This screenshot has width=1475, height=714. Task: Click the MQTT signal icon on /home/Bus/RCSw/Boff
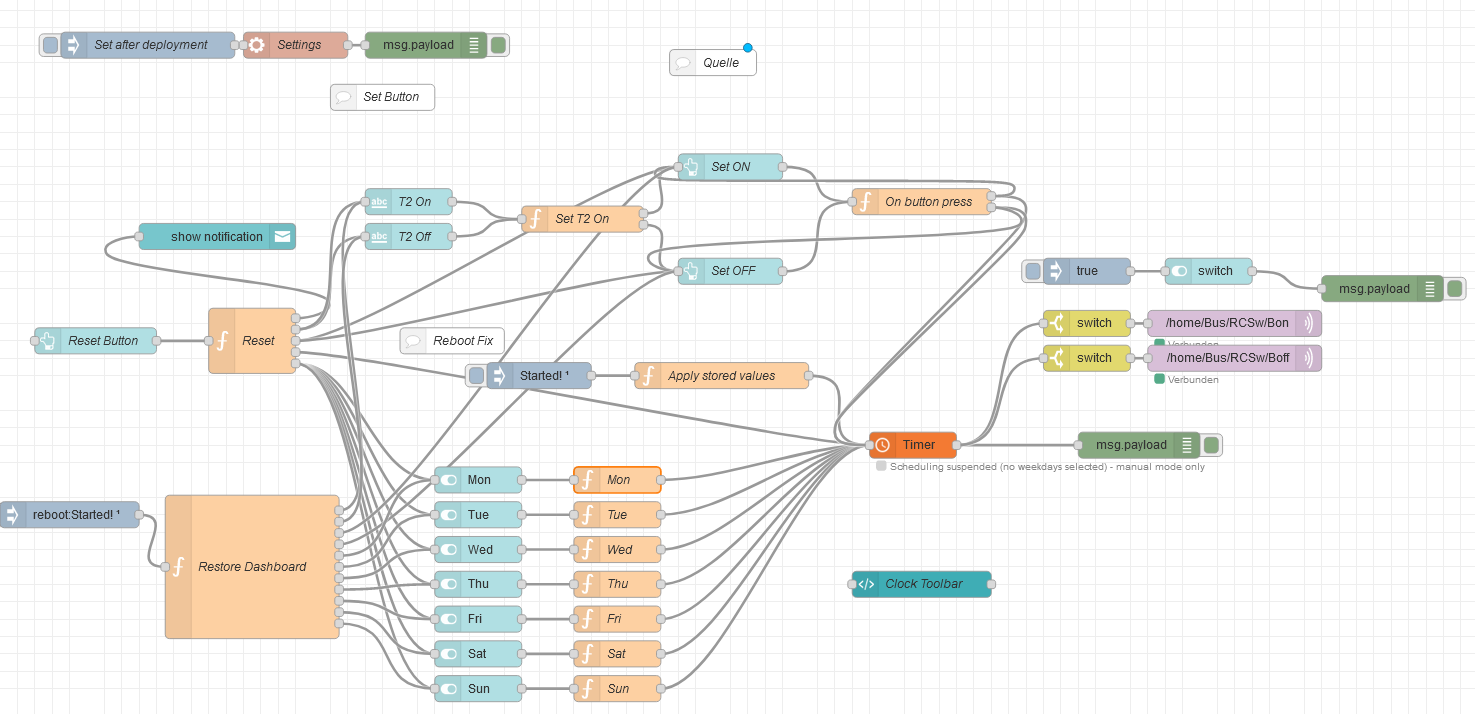(x=1308, y=358)
